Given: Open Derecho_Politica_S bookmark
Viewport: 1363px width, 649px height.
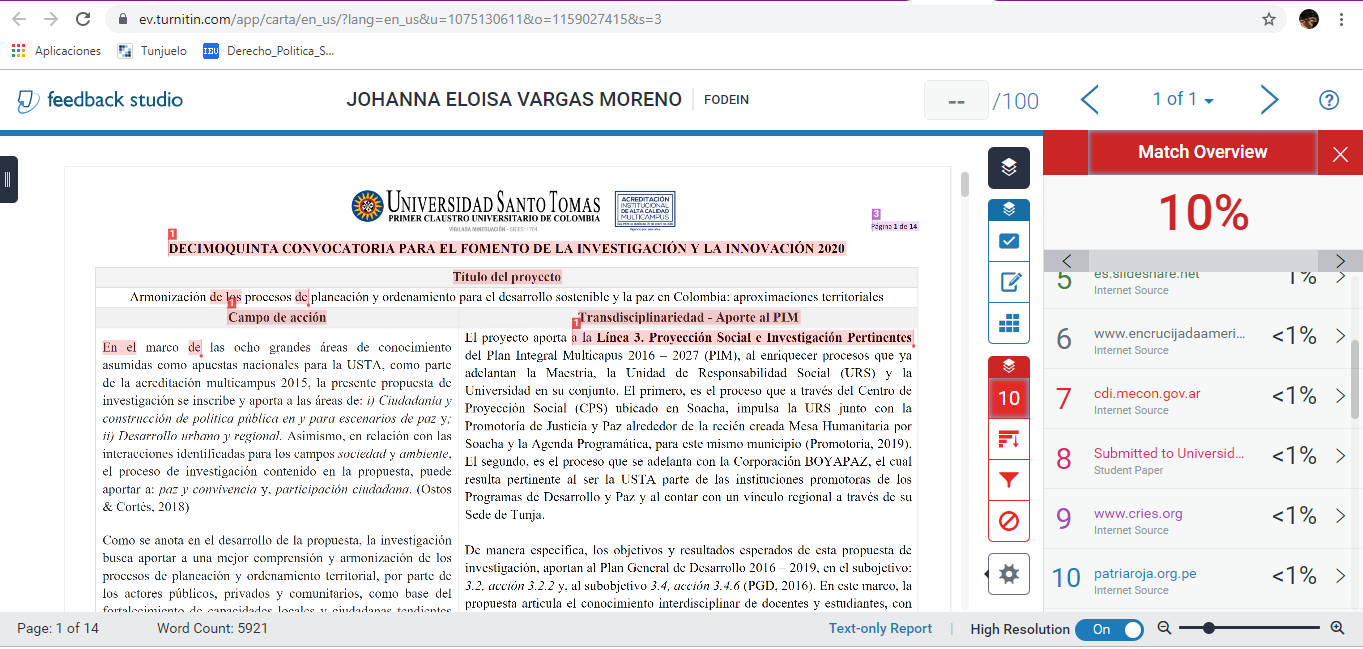Looking at the screenshot, I should [268, 51].
